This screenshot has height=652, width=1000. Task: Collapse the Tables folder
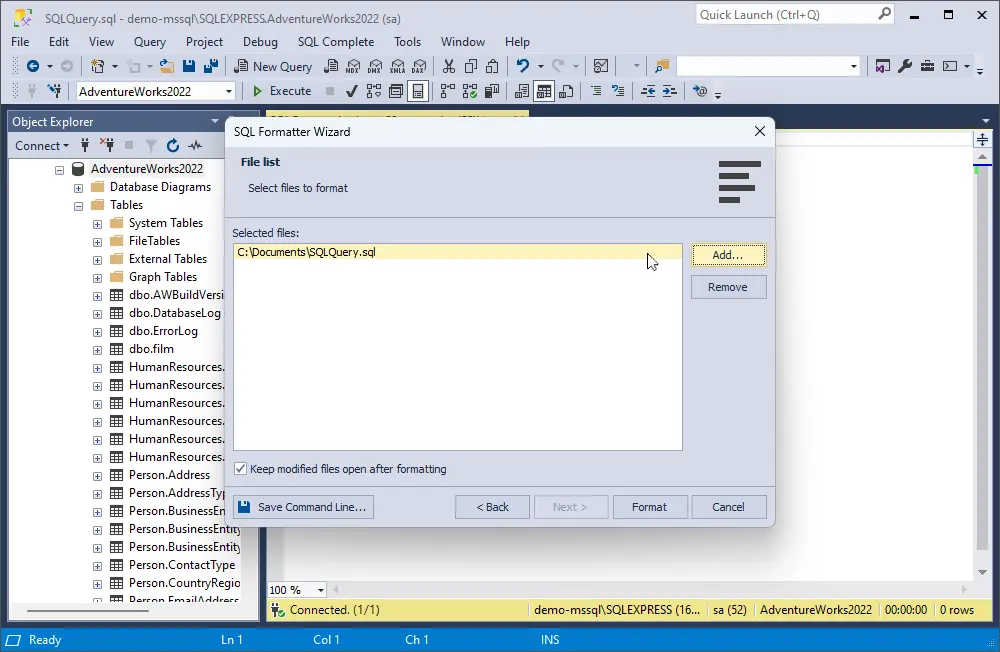(77, 204)
